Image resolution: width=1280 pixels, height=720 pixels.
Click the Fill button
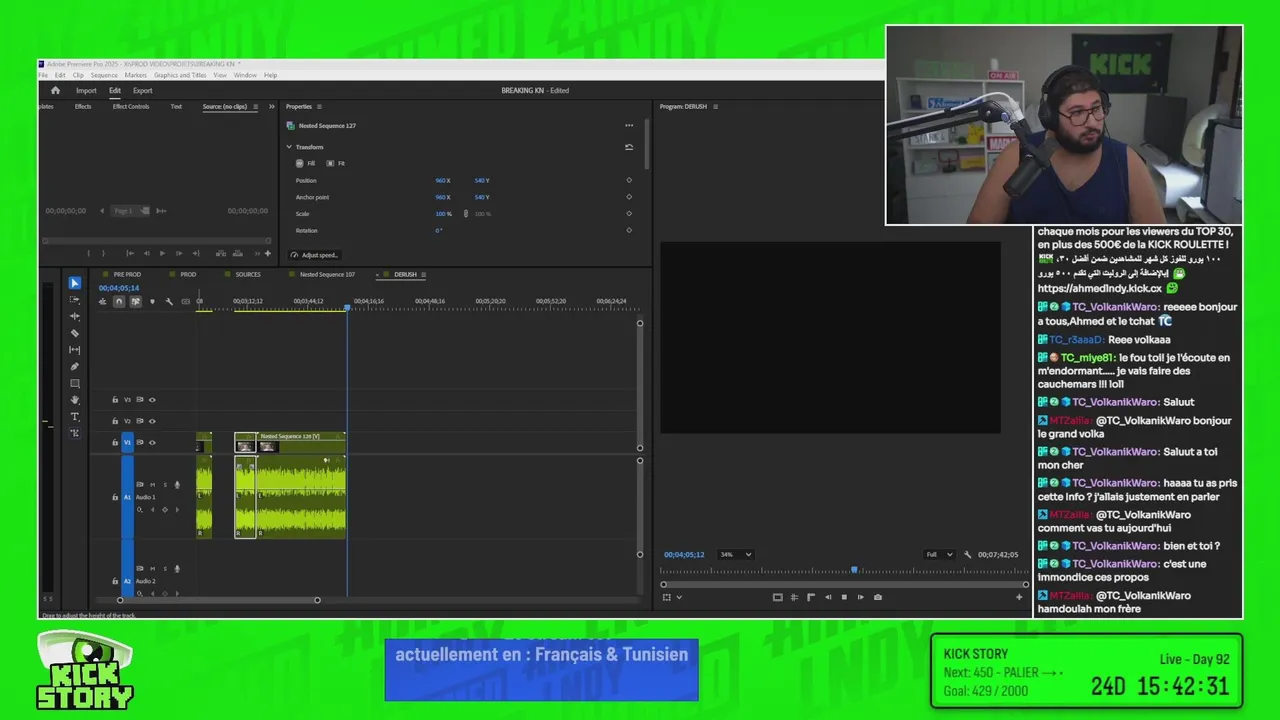click(306, 163)
